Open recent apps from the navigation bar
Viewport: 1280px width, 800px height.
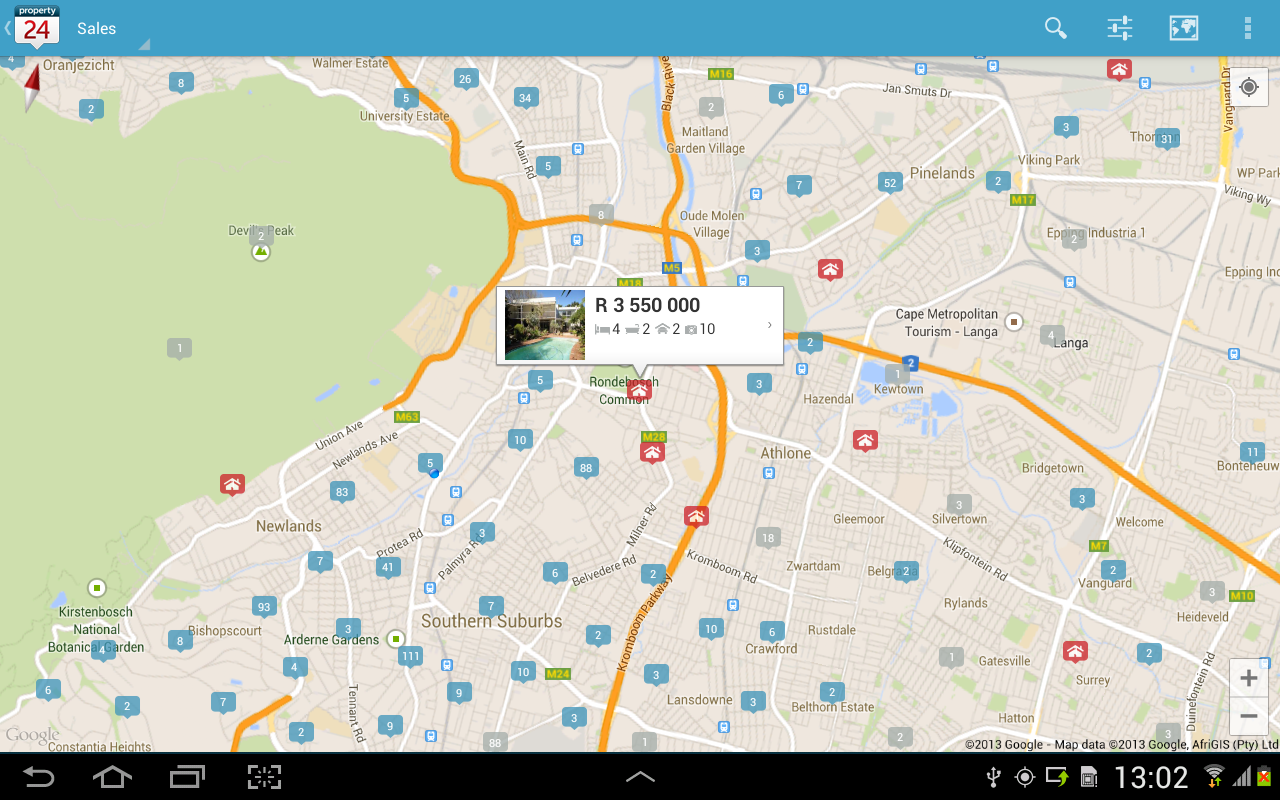[186, 777]
